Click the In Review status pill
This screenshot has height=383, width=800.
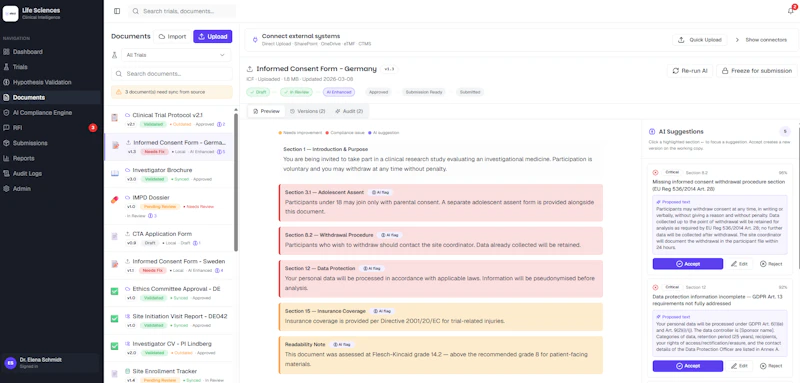pos(295,92)
